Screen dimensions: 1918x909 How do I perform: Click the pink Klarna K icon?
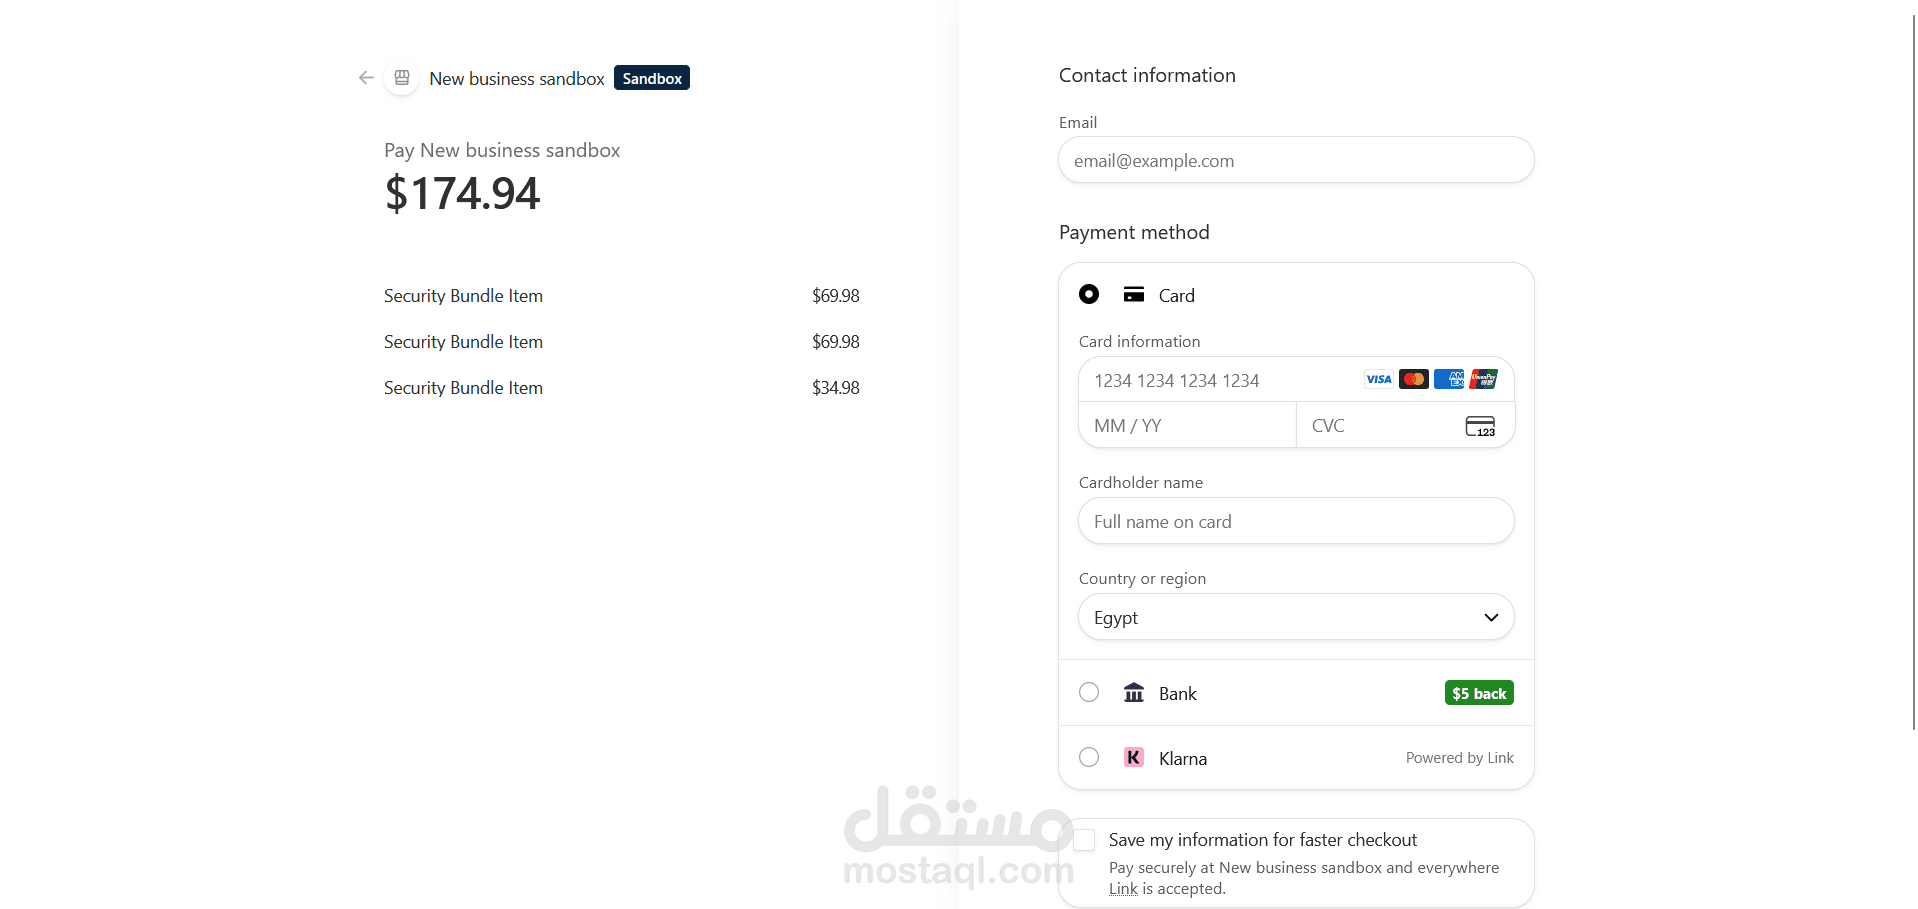click(x=1134, y=758)
